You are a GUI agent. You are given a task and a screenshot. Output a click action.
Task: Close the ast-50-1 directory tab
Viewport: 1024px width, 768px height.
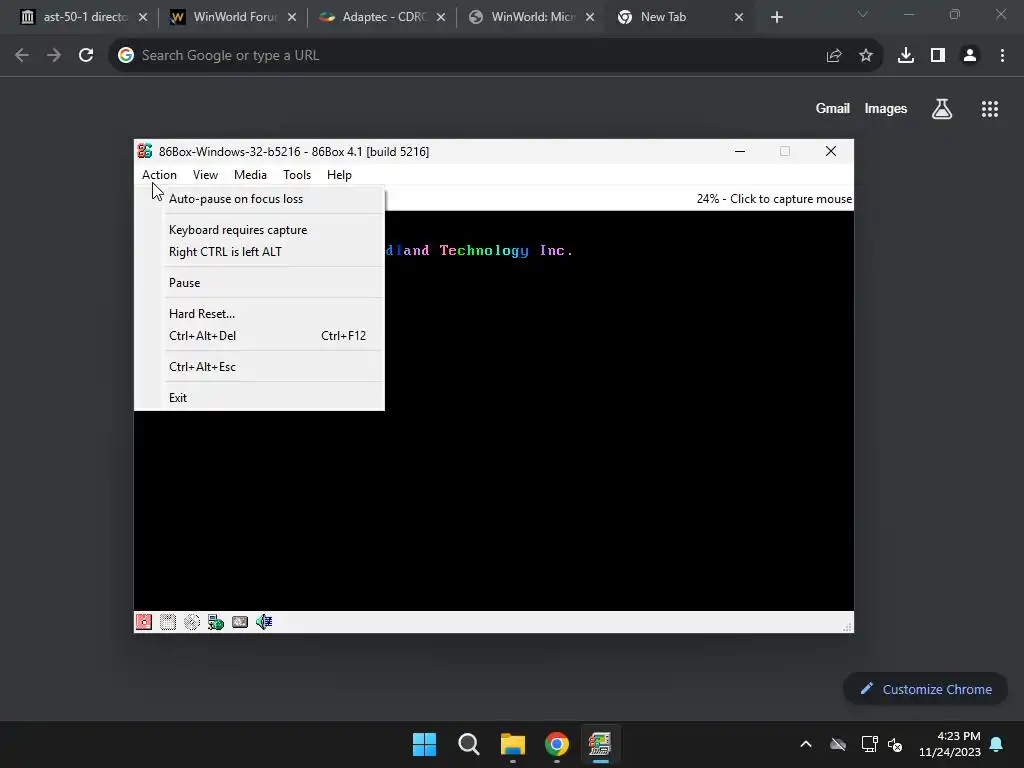click(143, 17)
